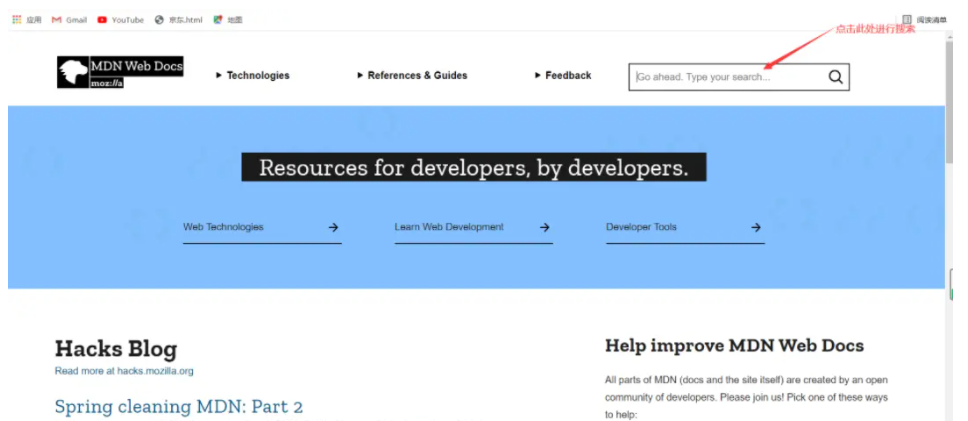This screenshot has width=968, height=421.
Task: Click the 'Hacks Blog' heading
Action: [x=116, y=348]
